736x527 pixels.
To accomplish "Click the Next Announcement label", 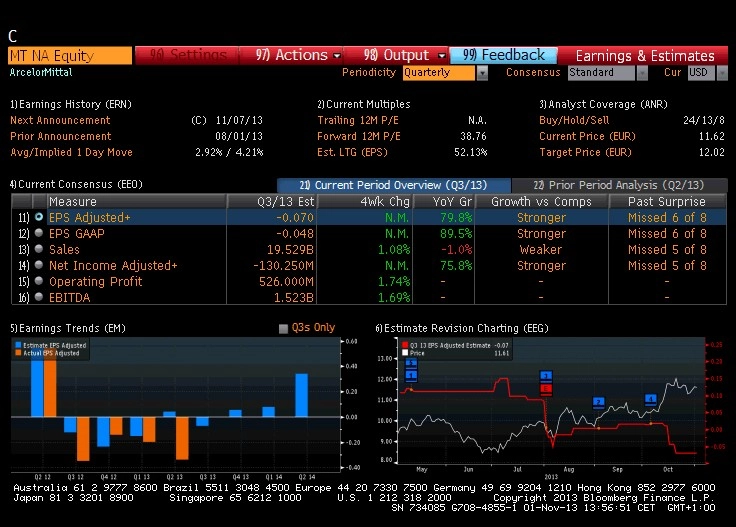I will [60, 120].
